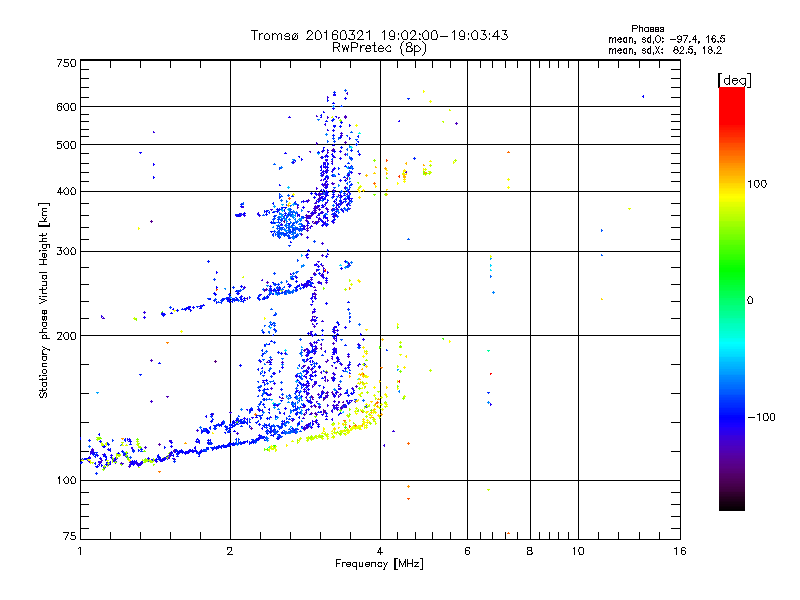
Task: Click the y-axis tick label '750'
Action: coord(66,63)
